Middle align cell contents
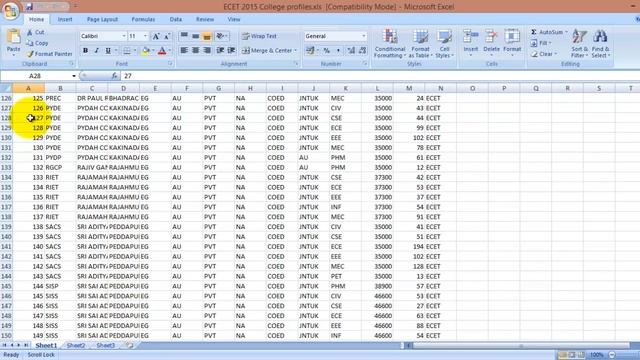Image resolution: width=640 pixels, height=360 pixels. point(196,36)
